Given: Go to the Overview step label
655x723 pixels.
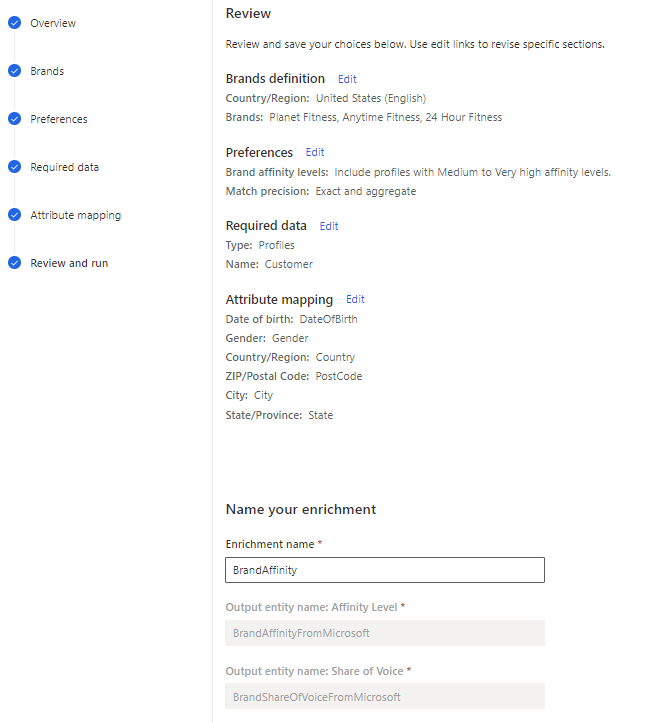Looking at the screenshot, I should click(x=53, y=23).
